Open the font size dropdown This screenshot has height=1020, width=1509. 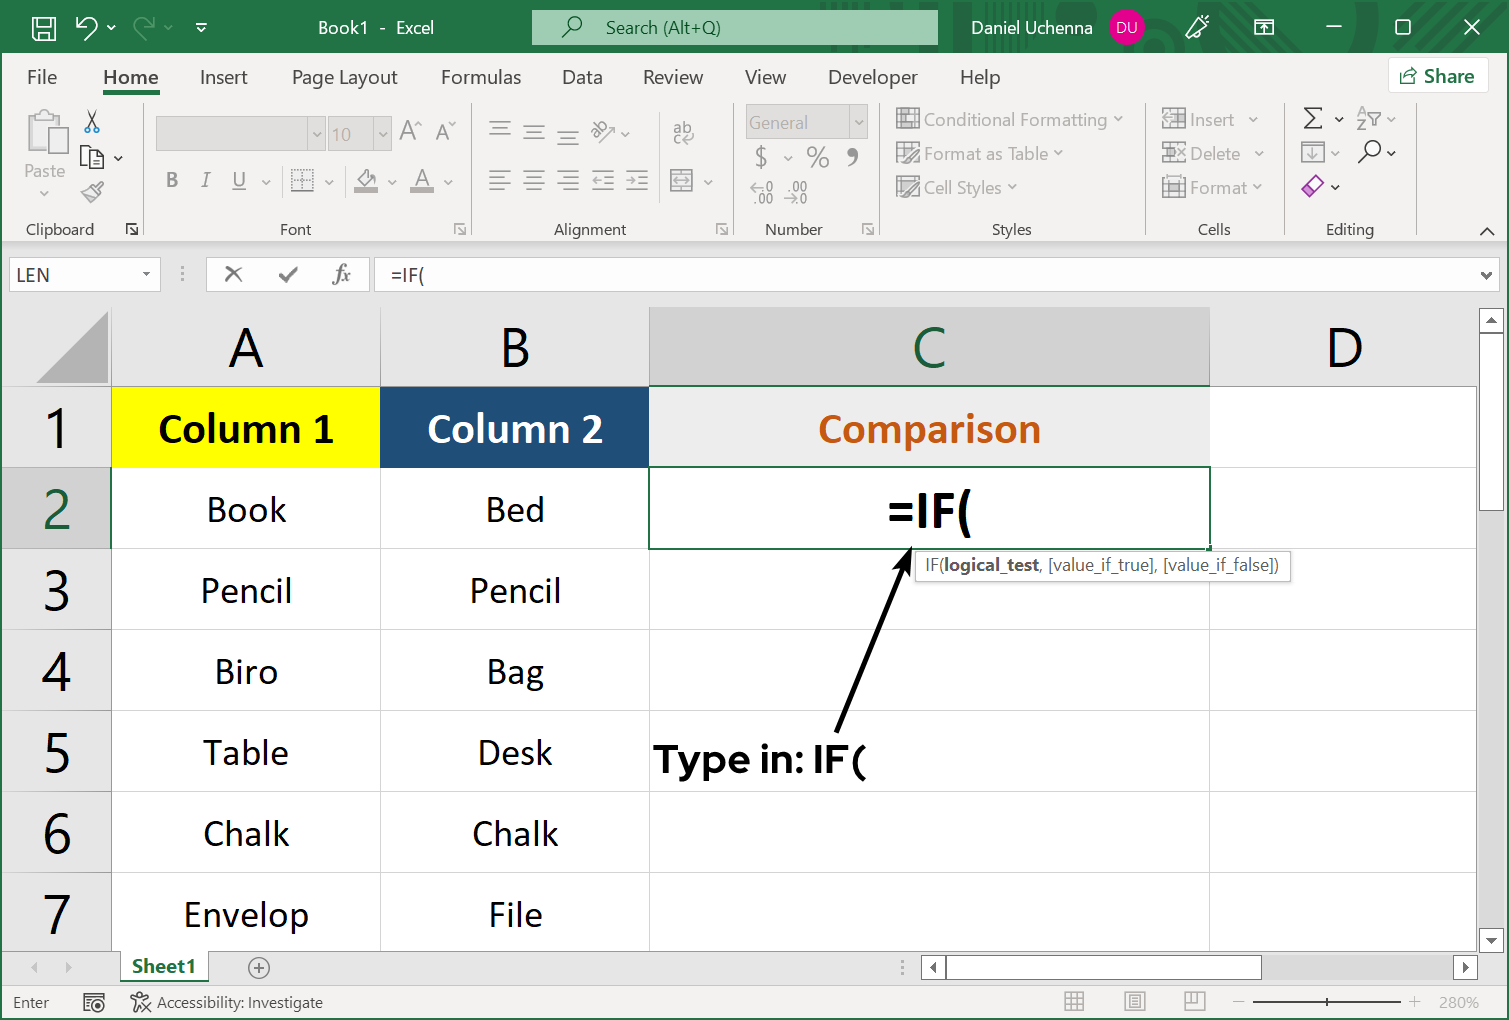[384, 133]
